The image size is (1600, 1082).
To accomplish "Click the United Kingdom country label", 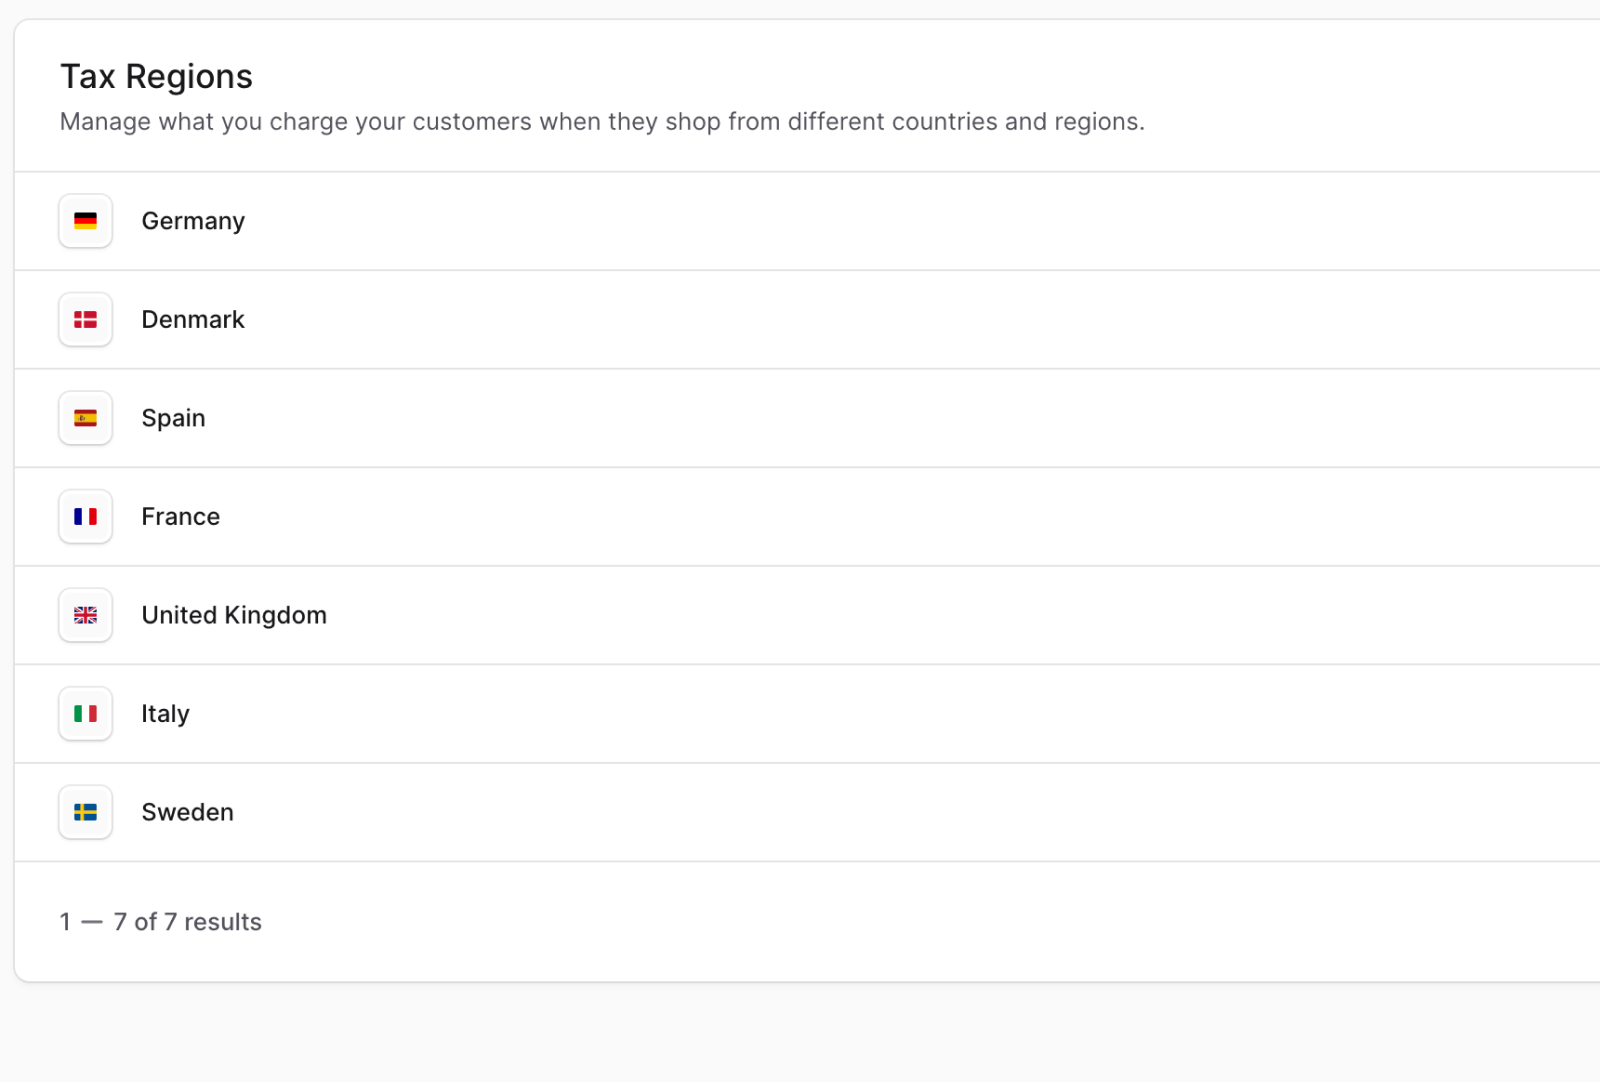I will point(234,615).
